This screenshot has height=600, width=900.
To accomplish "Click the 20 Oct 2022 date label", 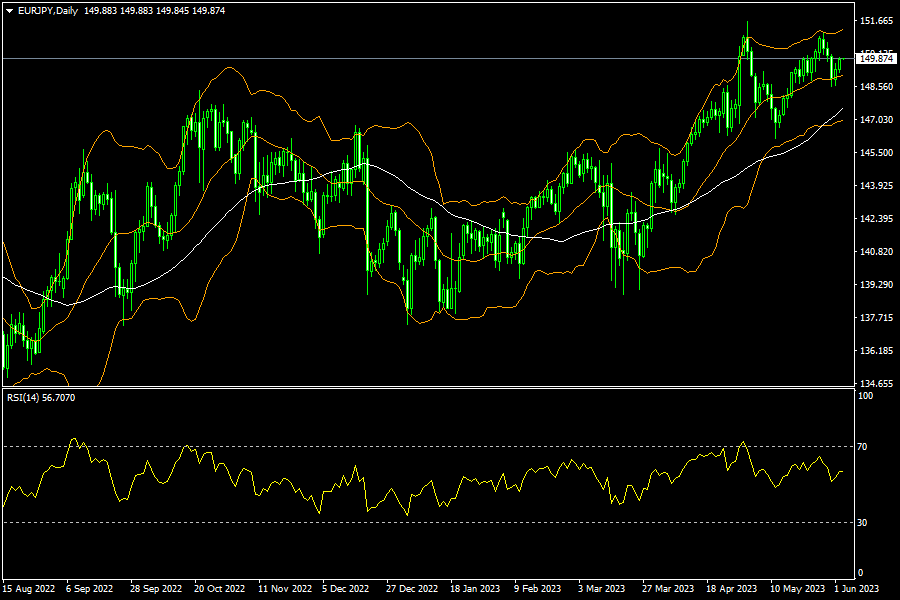I will (219, 589).
